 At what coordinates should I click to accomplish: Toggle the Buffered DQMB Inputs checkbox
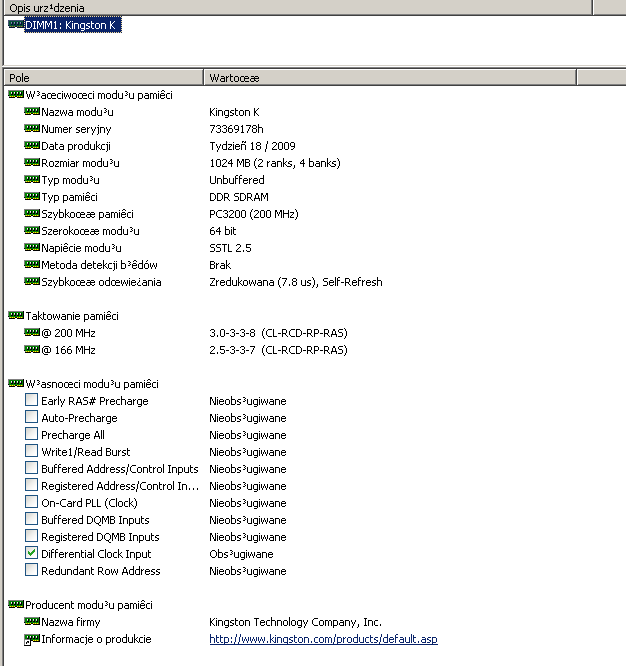31,519
